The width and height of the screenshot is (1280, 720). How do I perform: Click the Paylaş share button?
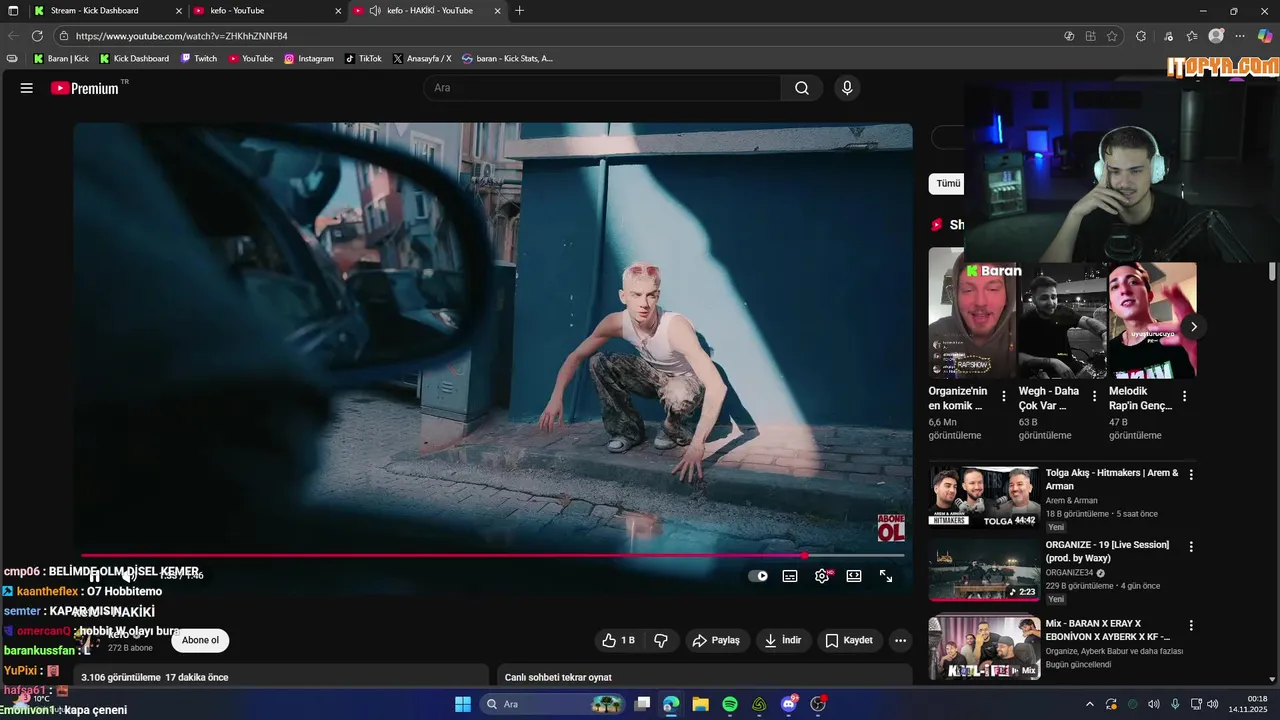716,640
